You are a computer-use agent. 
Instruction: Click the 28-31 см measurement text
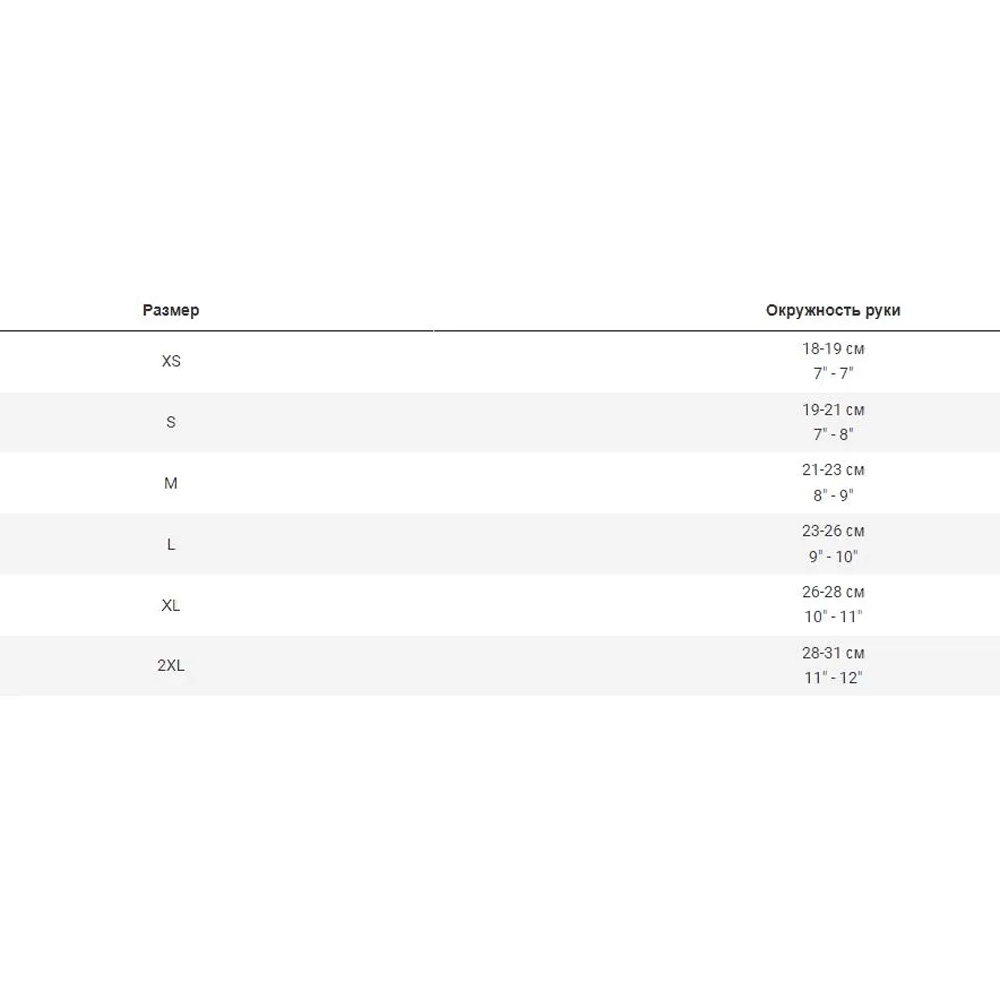(x=833, y=653)
